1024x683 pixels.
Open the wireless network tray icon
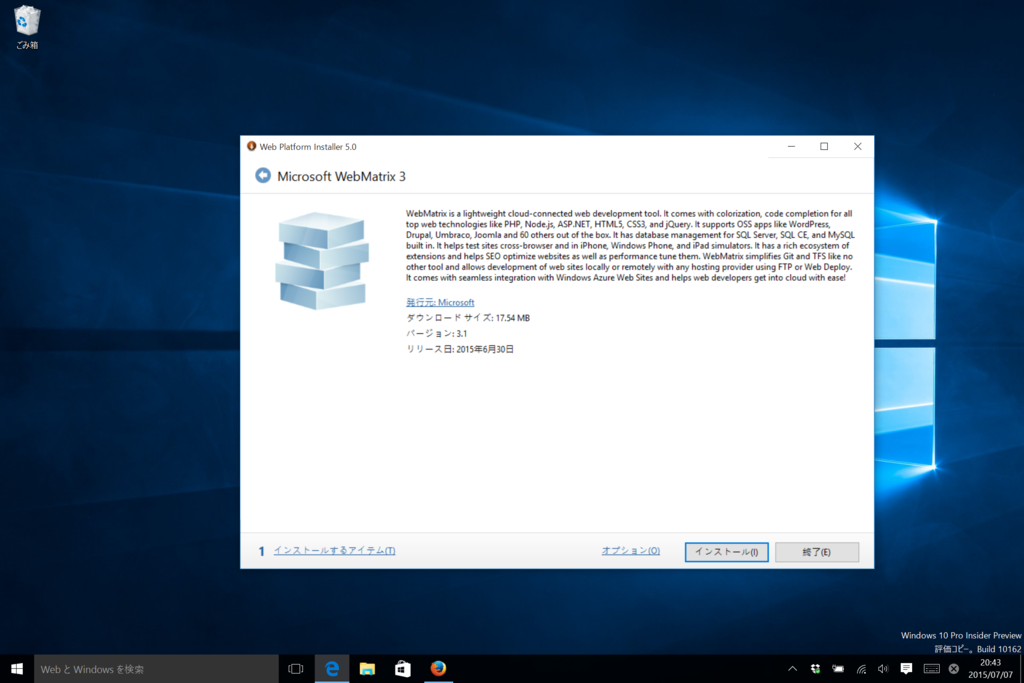[861, 669]
